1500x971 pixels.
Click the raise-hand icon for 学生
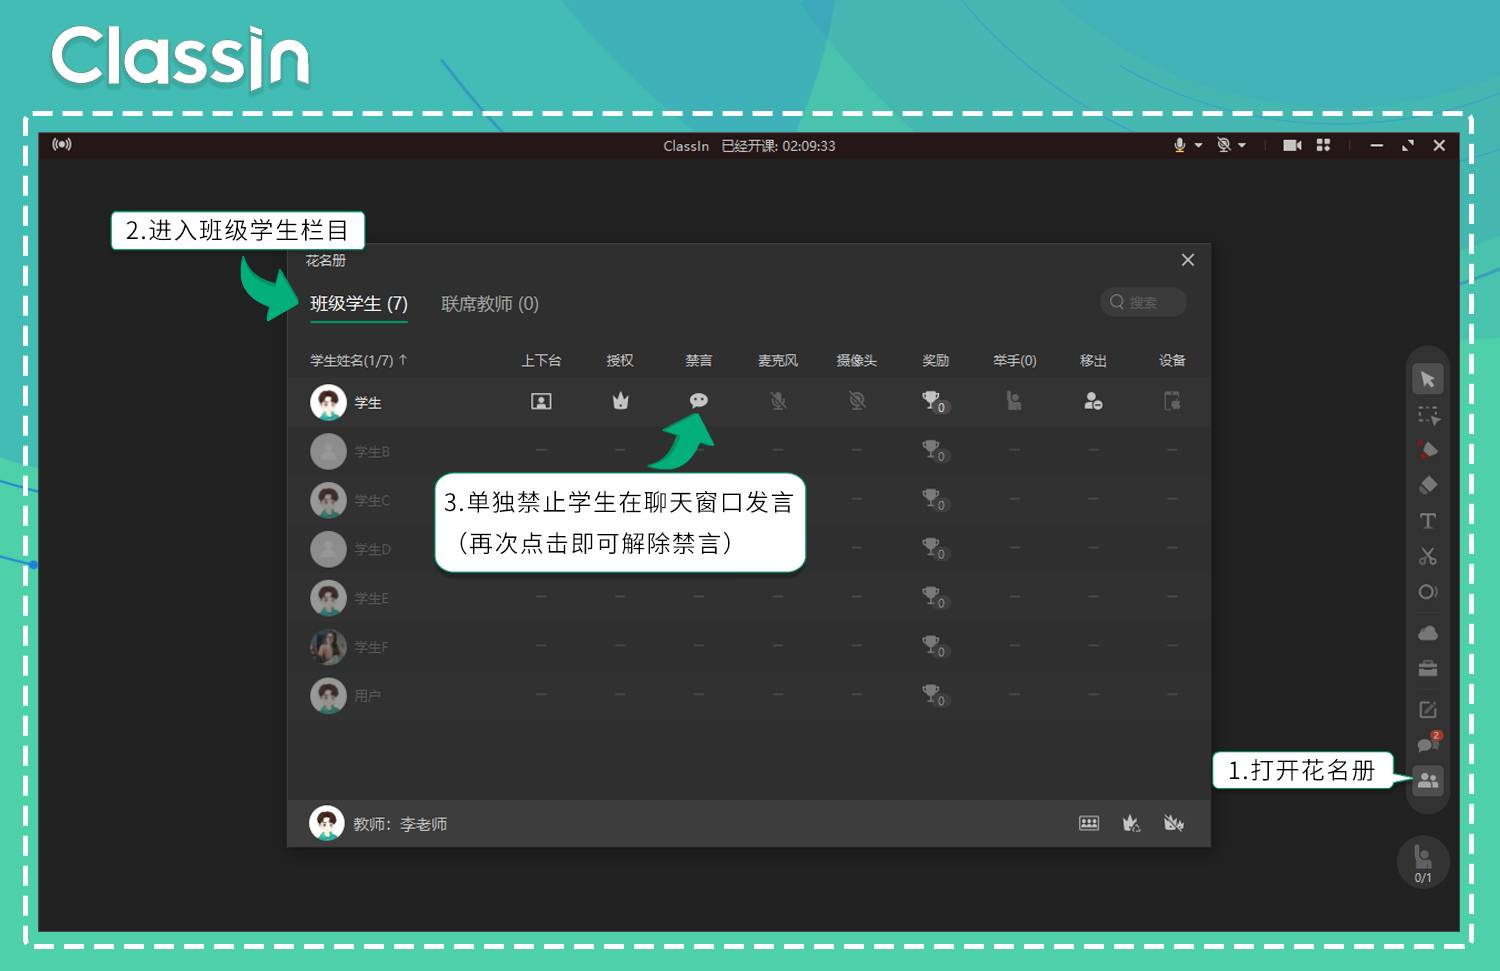1014,401
